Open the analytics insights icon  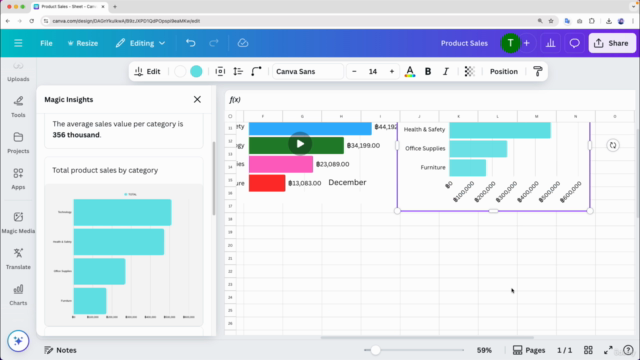[x=551, y=43]
